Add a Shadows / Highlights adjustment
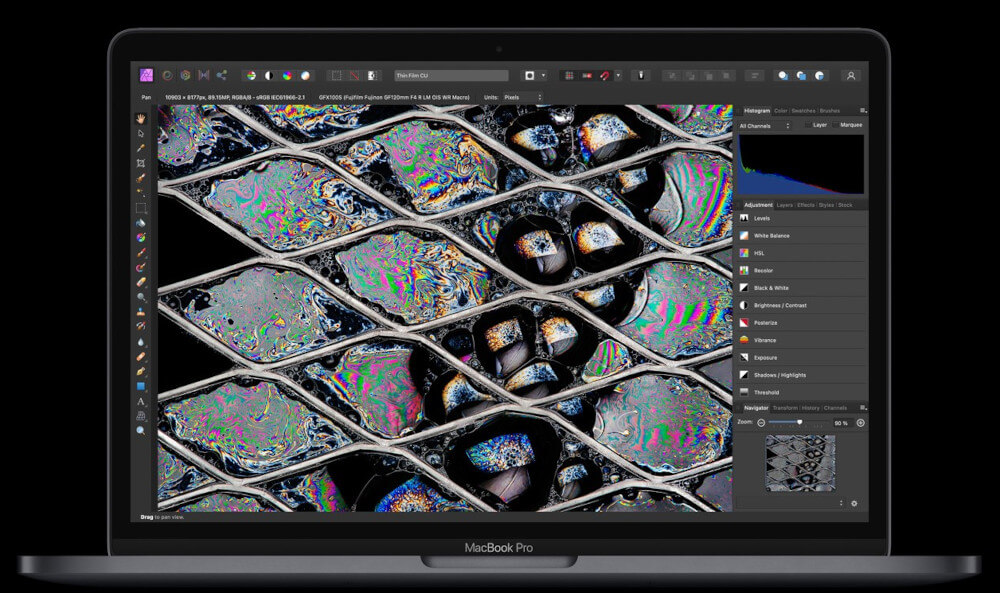This screenshot has height=593, width=1000. click(802, 375)
